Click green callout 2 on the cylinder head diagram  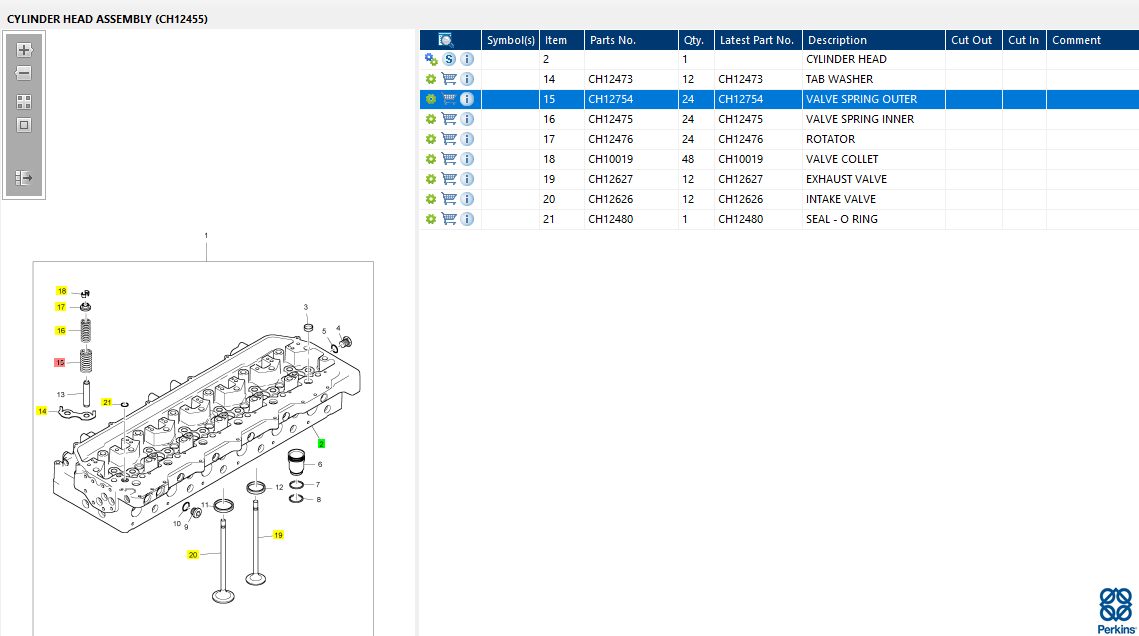point(321,444)
